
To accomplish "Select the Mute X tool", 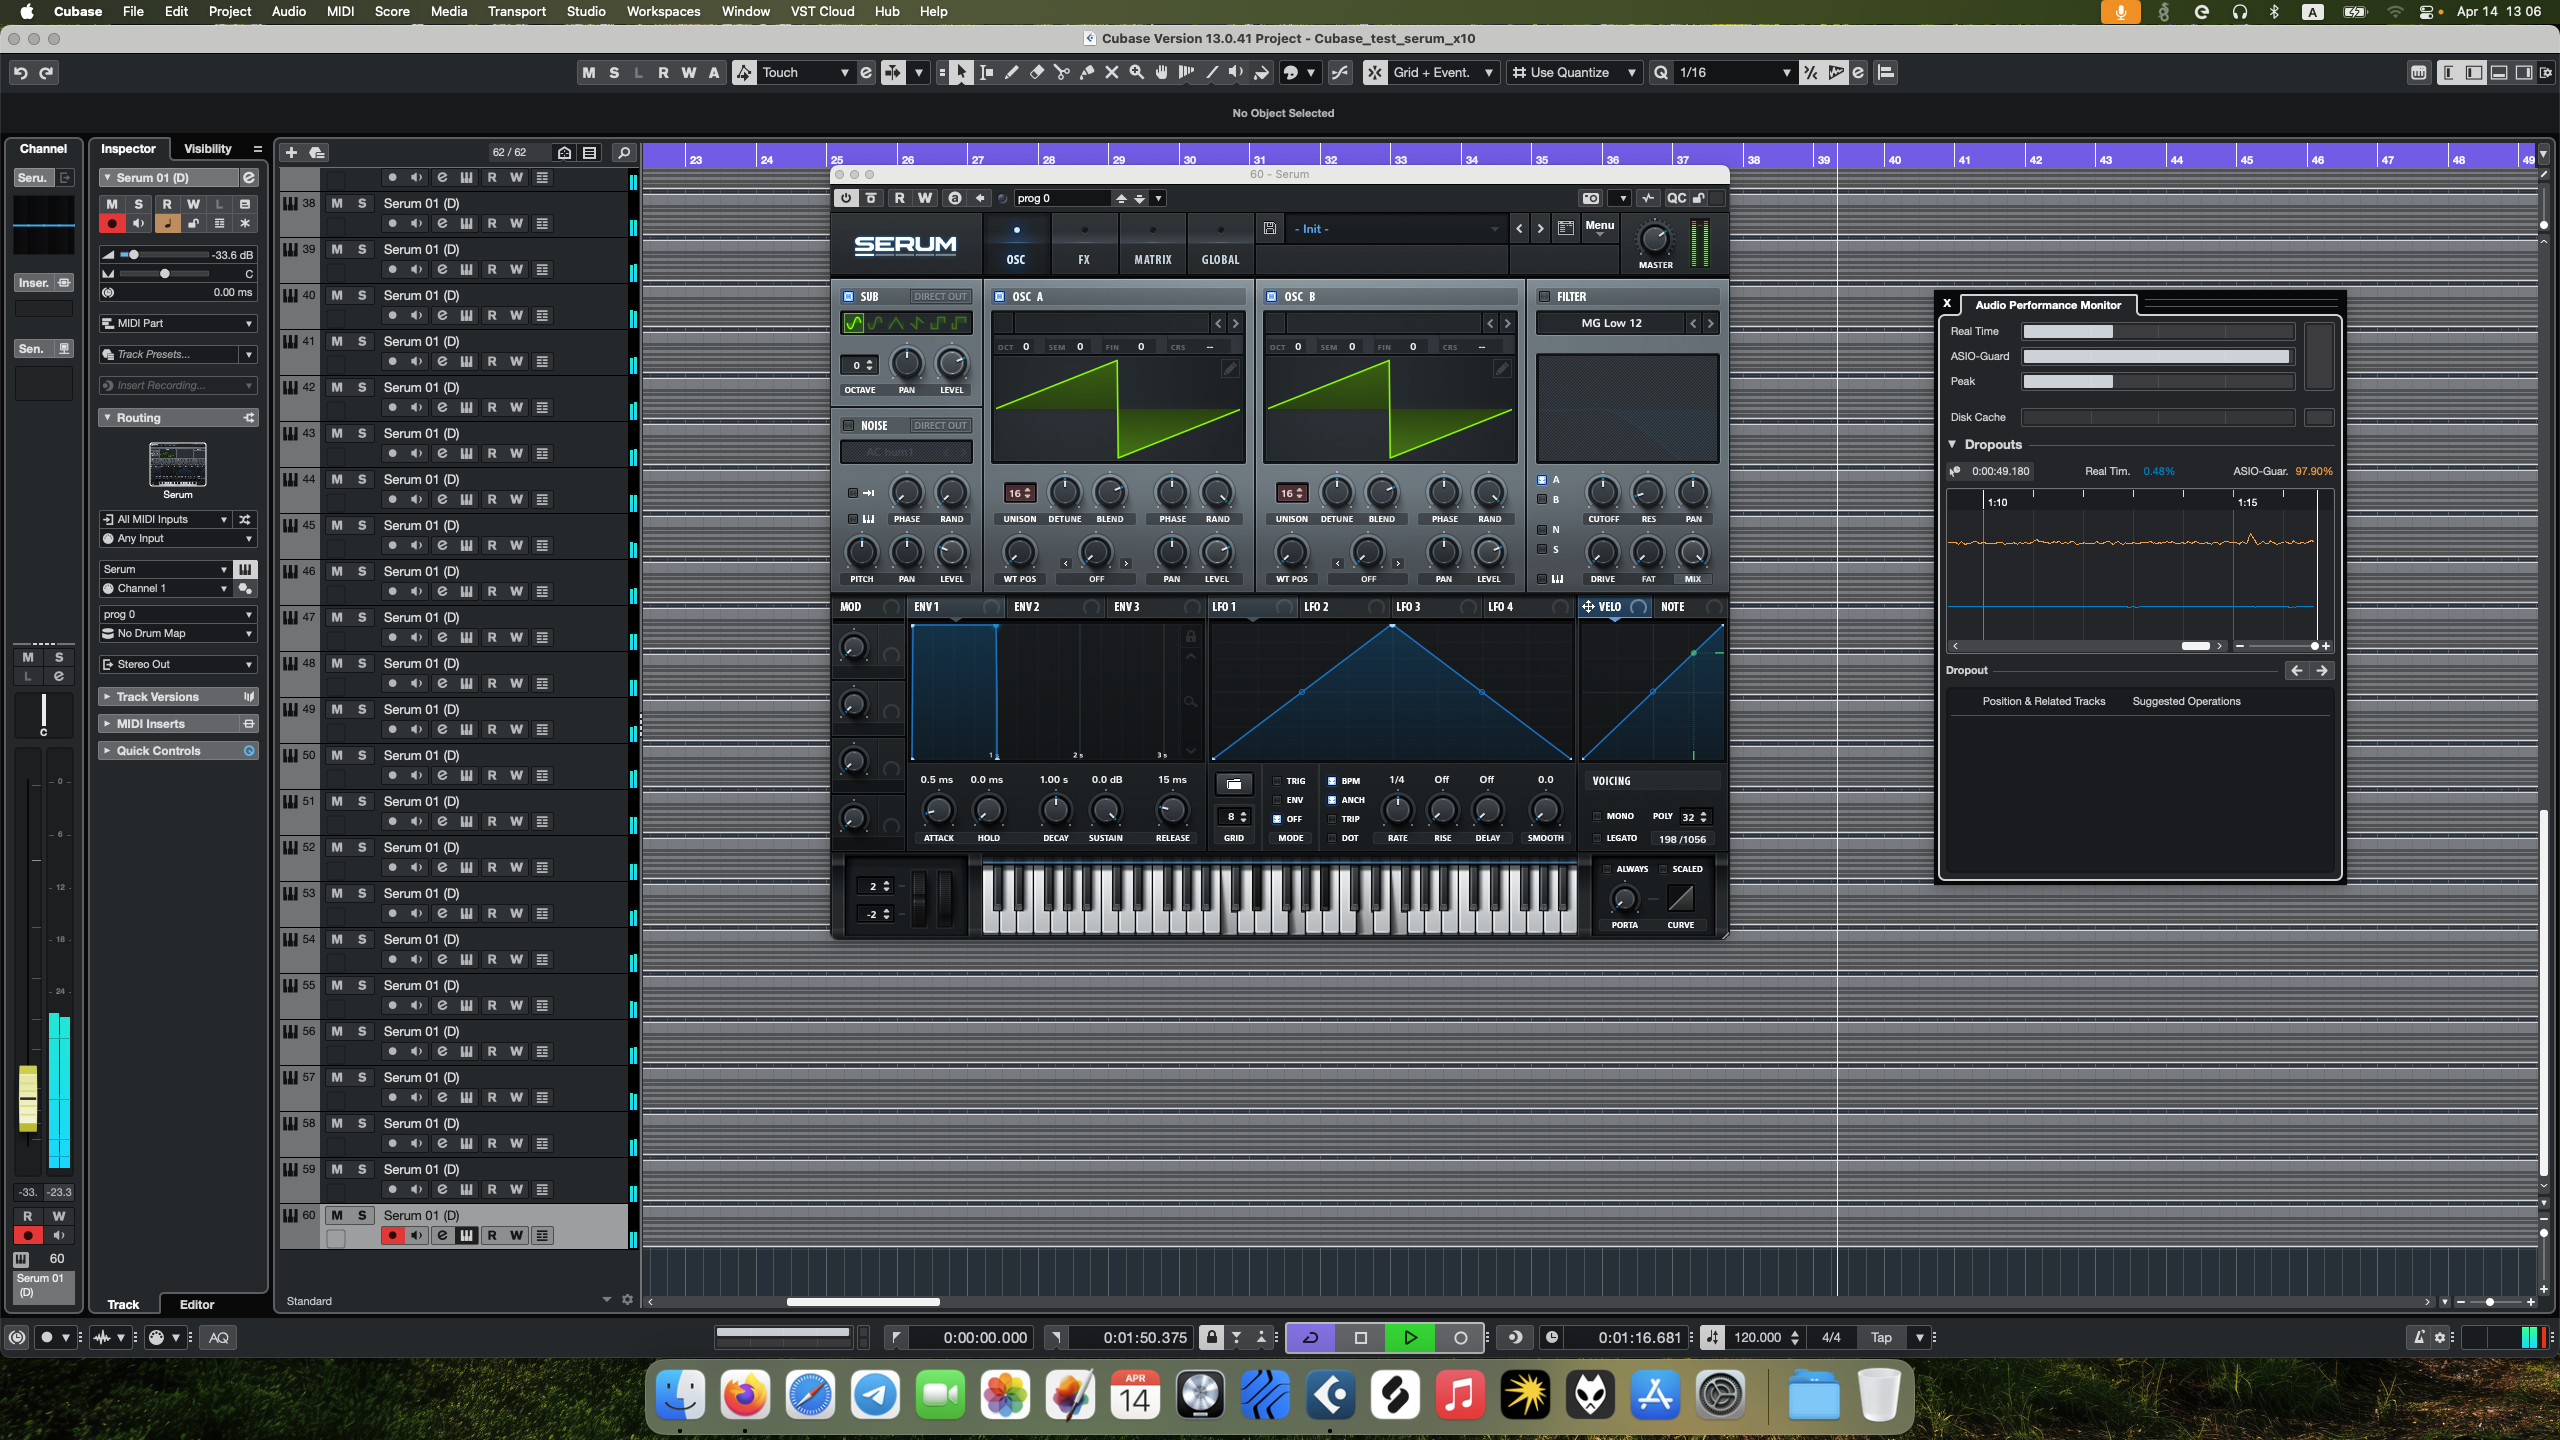I will pos(1111,72).
